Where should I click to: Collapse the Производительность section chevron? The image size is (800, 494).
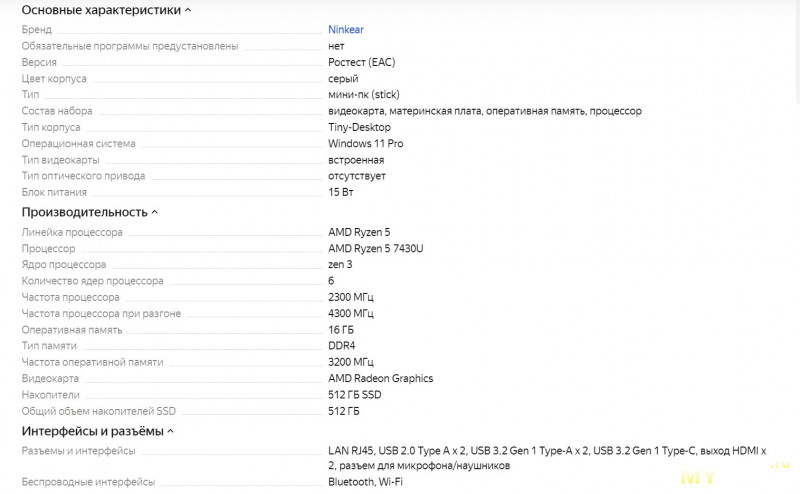154,213
